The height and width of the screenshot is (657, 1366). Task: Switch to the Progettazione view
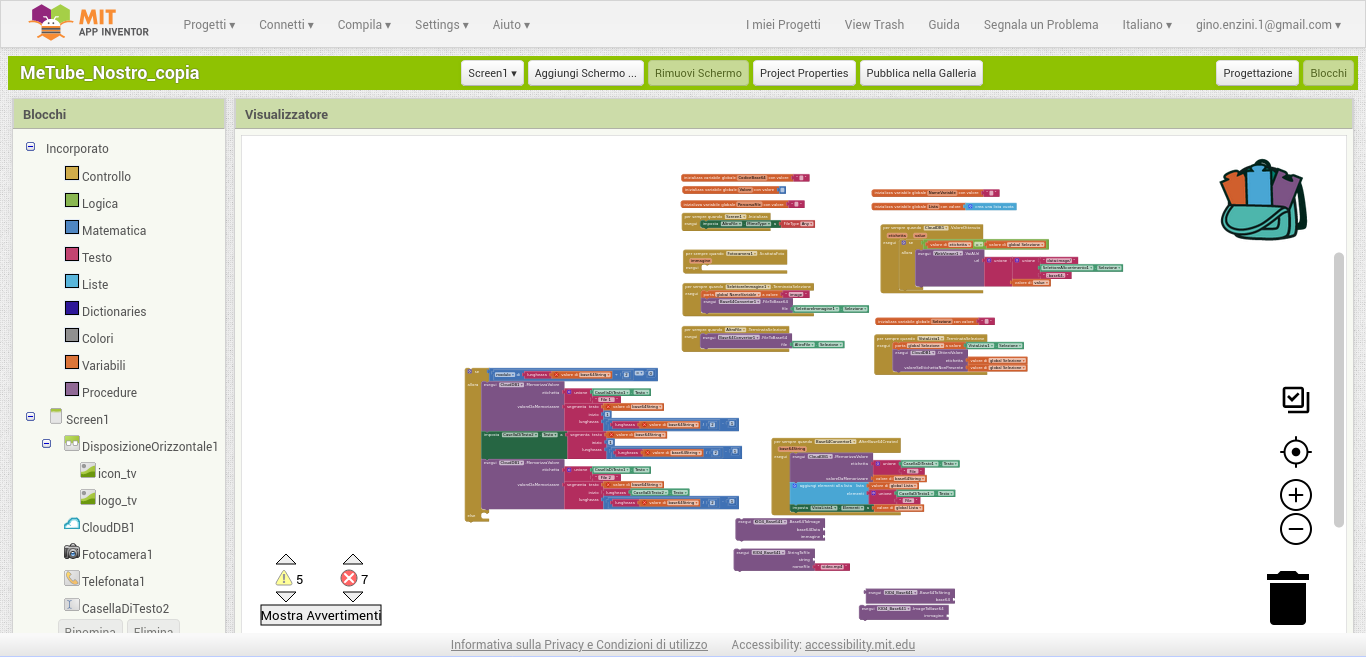[x=1257, y=73]
